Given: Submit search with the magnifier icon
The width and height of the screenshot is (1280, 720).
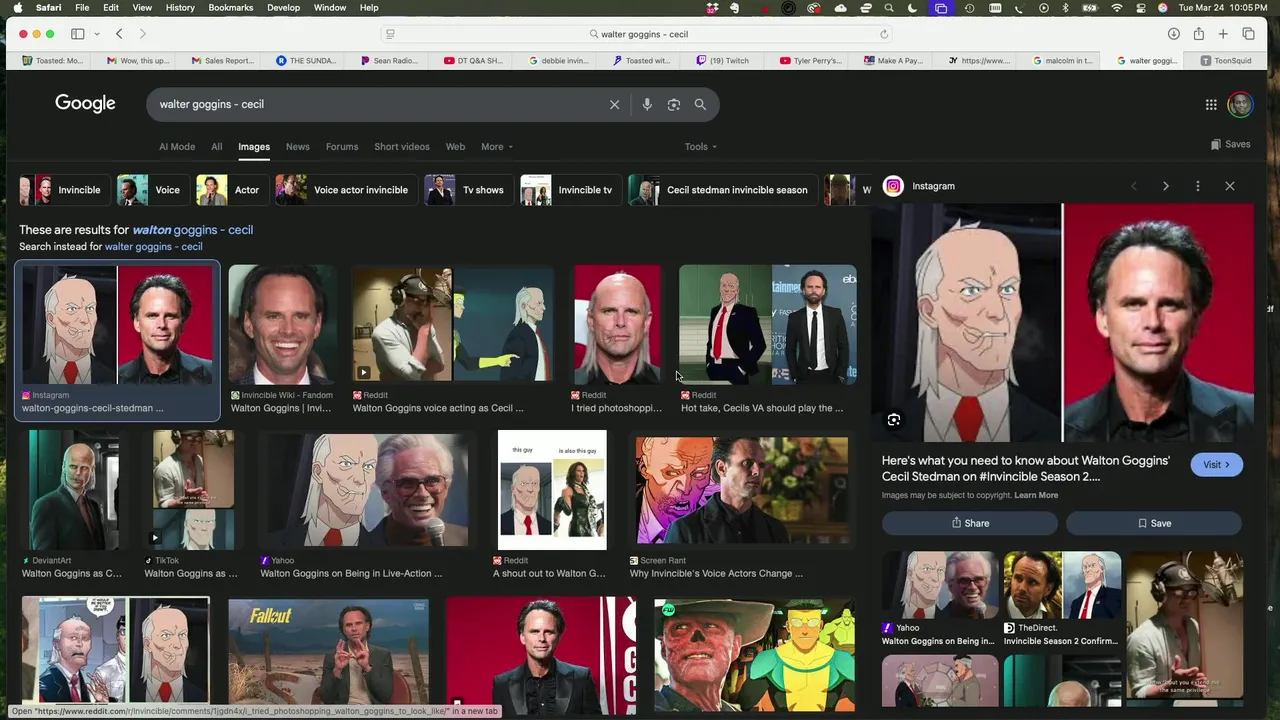Looking at the screenshot, I should pyautogui.click(x=700, y=104).
